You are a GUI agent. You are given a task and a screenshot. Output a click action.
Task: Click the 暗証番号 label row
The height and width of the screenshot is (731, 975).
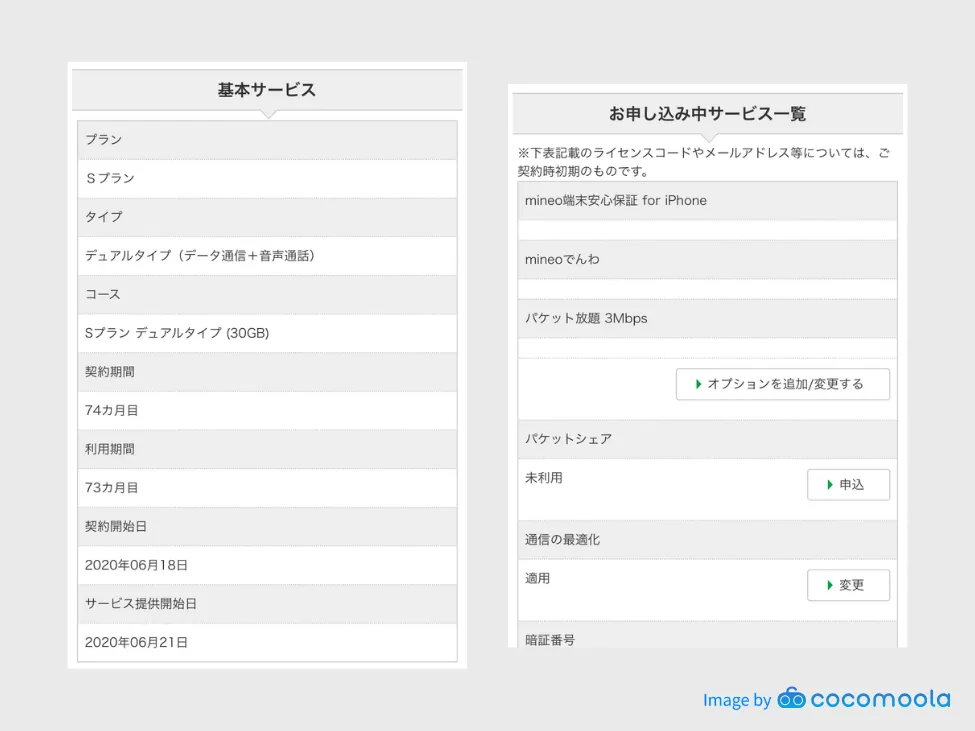coord(708,635)
